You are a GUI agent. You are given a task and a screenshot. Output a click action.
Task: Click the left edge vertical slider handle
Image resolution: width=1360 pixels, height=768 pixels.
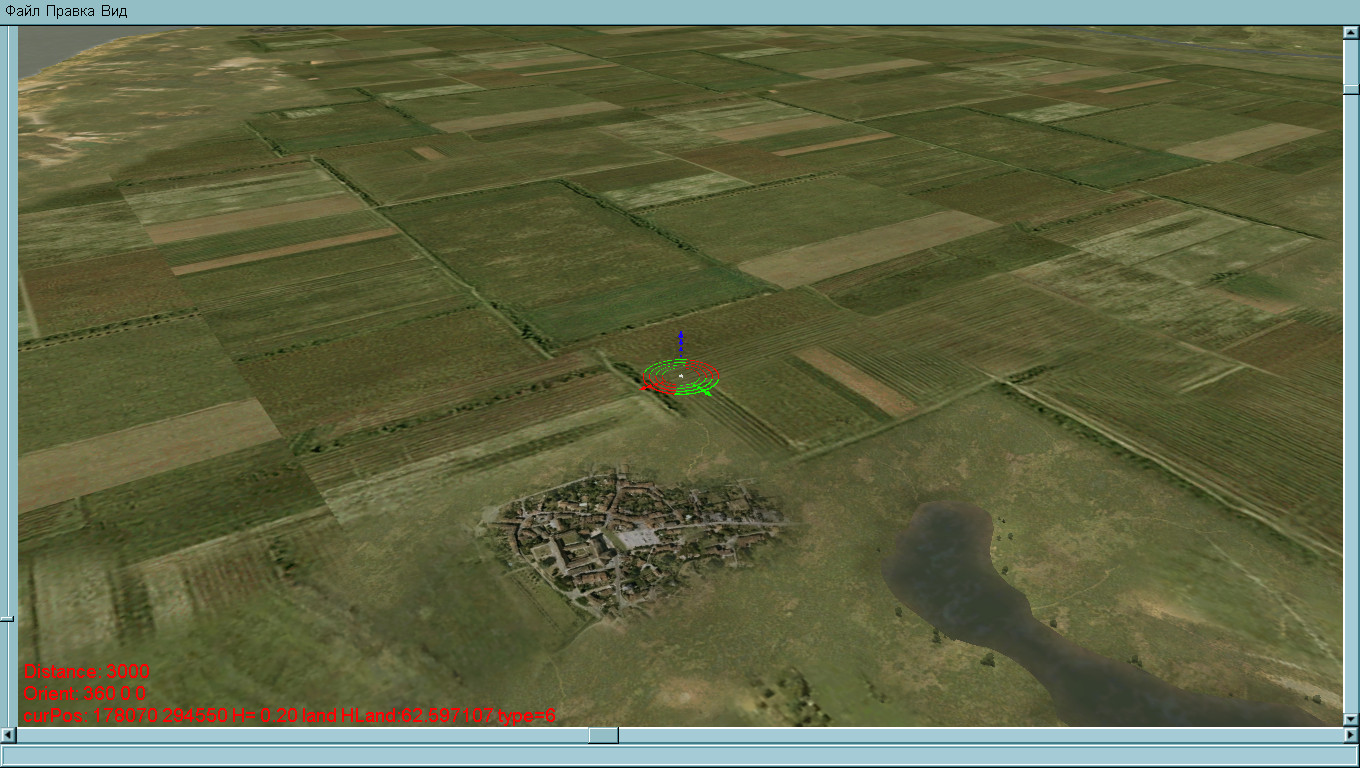(x=7, y=619)
